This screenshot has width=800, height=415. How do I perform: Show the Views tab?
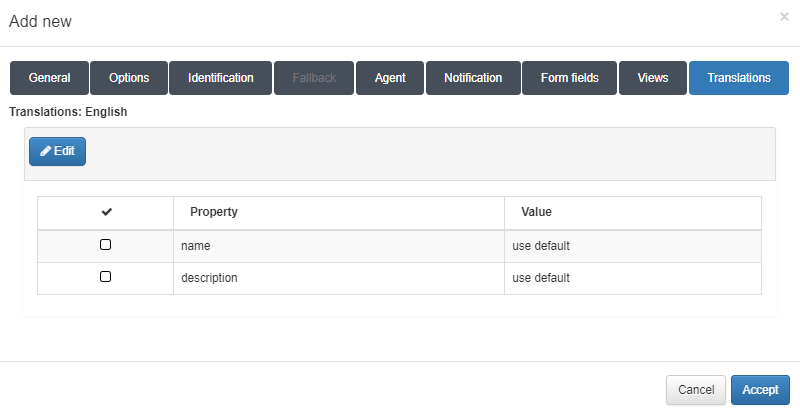coord(653,78)
